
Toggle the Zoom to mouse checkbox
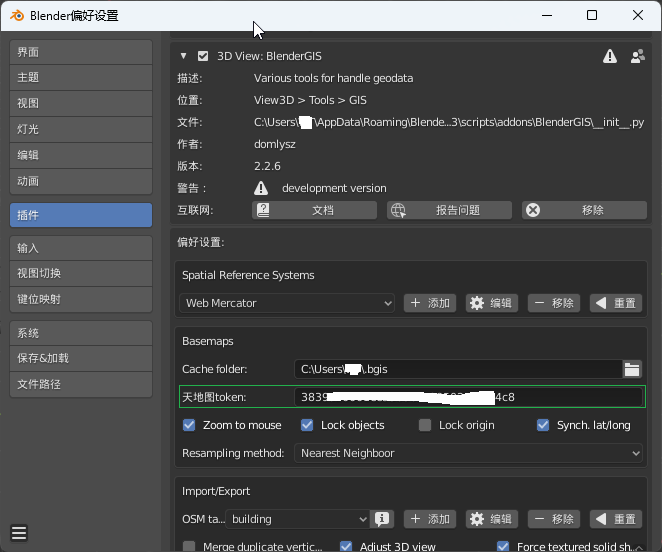(x=189, y=425)
